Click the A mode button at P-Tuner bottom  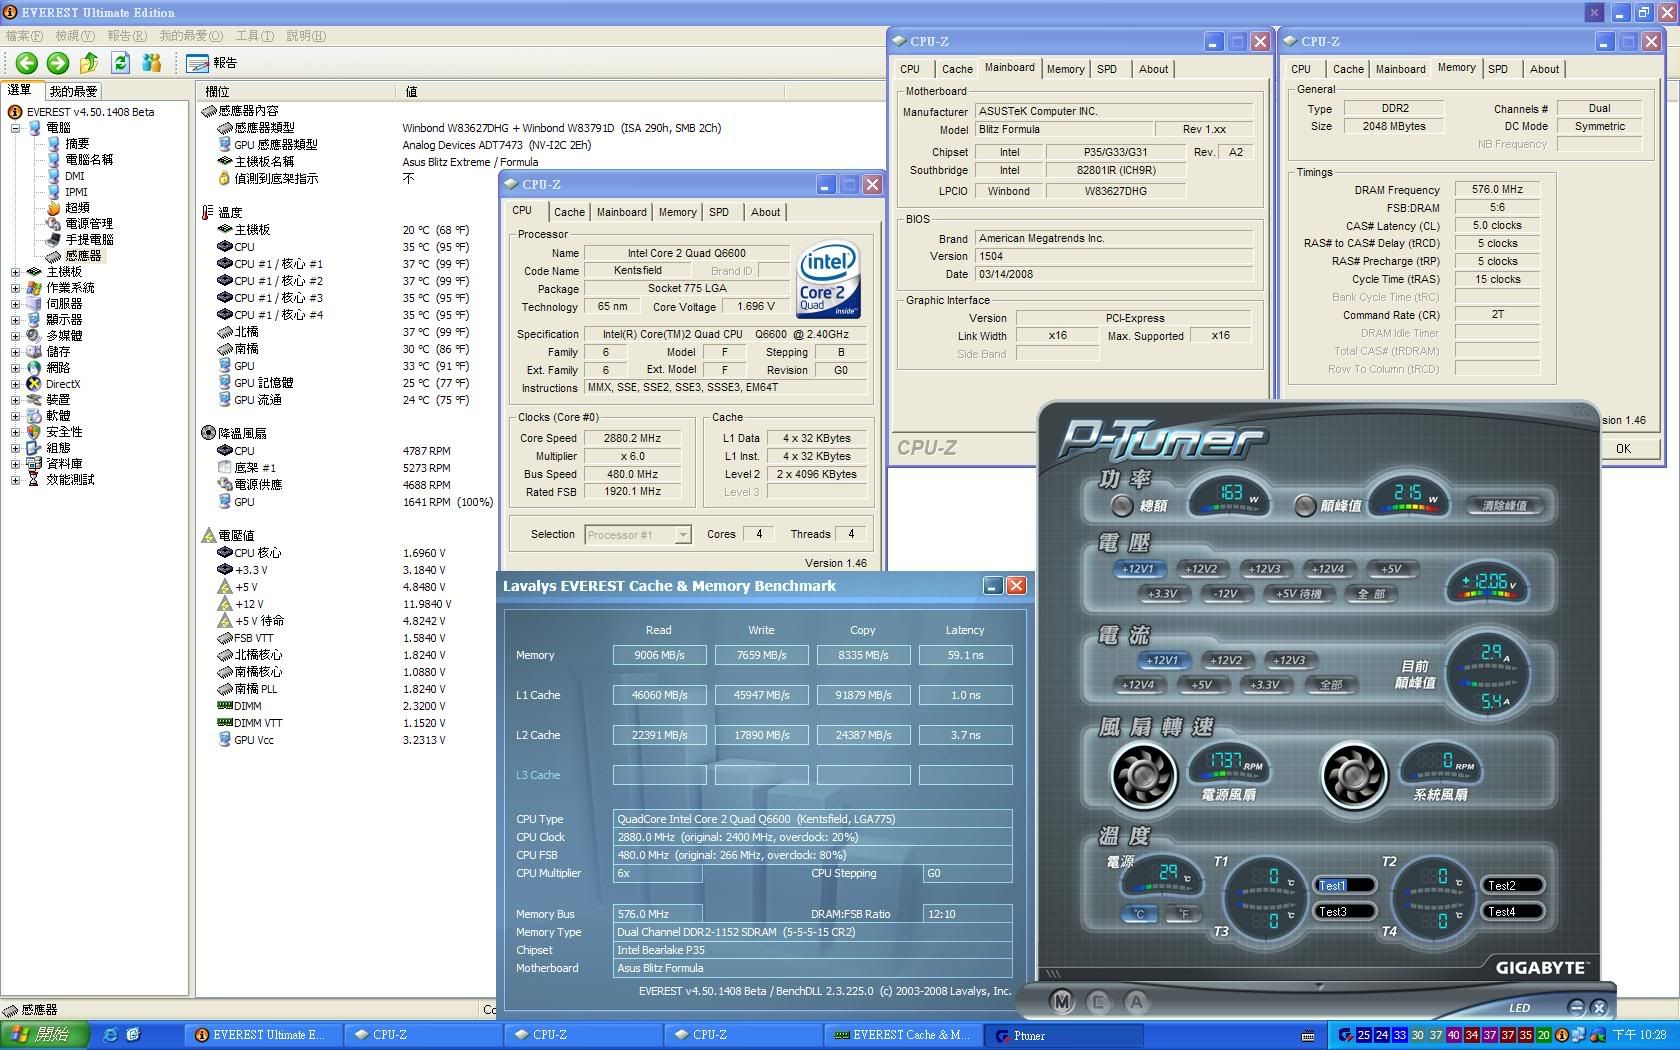pyautogui.click(x=1135, y=1002)
